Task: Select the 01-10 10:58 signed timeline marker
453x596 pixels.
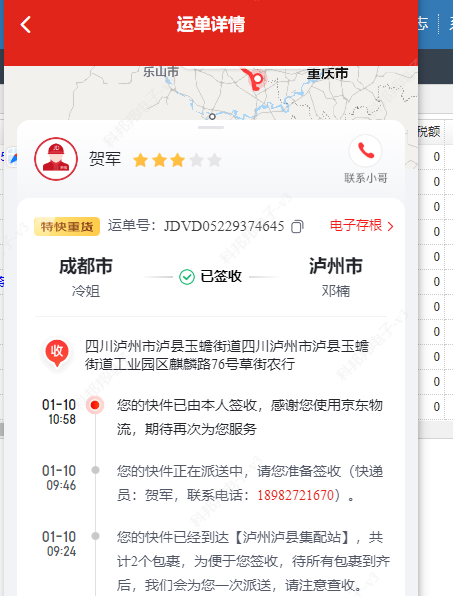Action: tap(95, 405)
